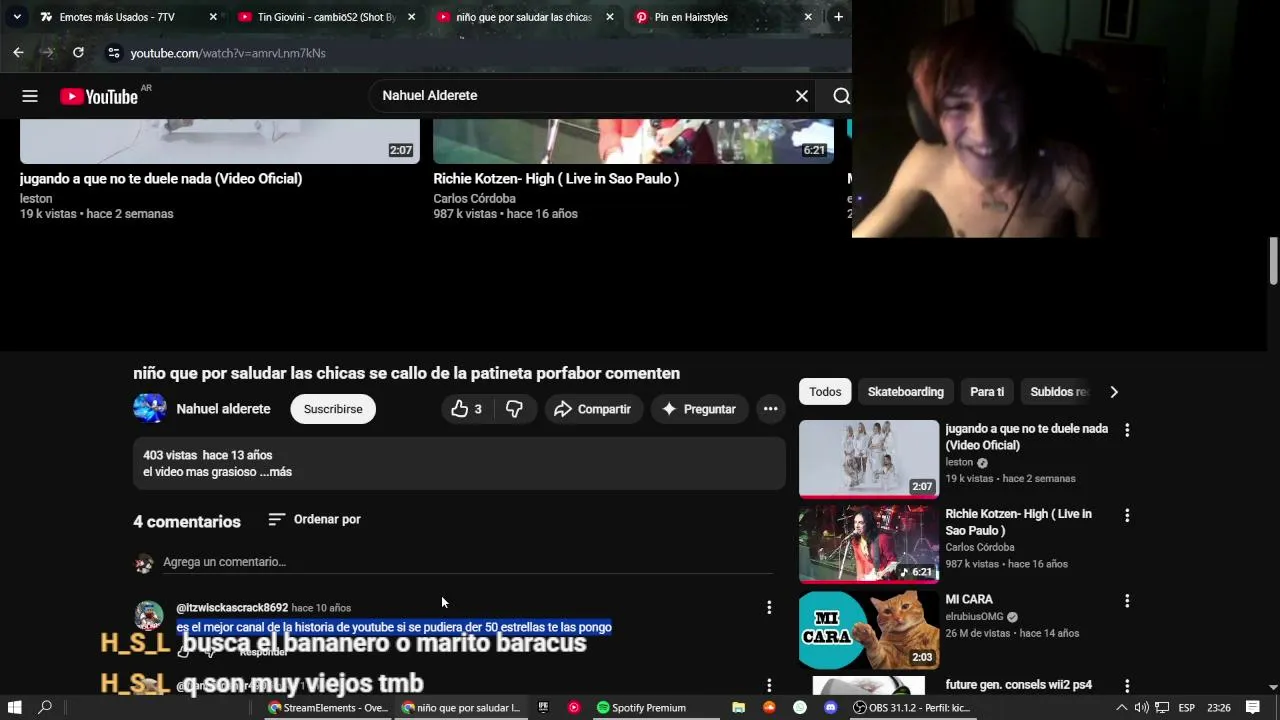Switch to Pin en Hairstyles tab
The image size is (1280, 720).
click(x=723, y=17)
